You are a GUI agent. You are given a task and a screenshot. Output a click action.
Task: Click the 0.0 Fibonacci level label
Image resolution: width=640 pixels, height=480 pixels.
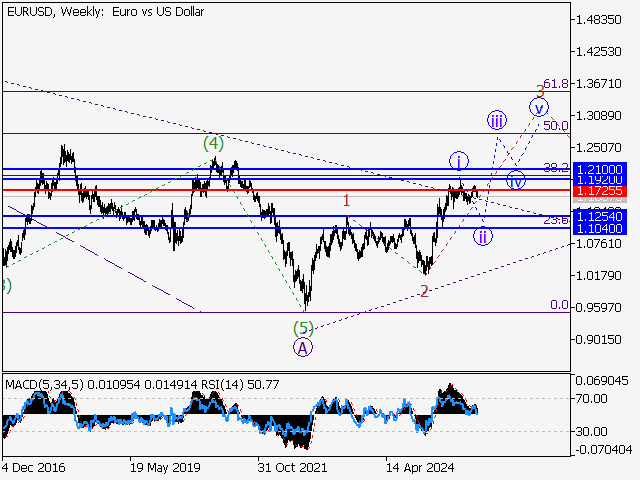(x=558, y=305)
